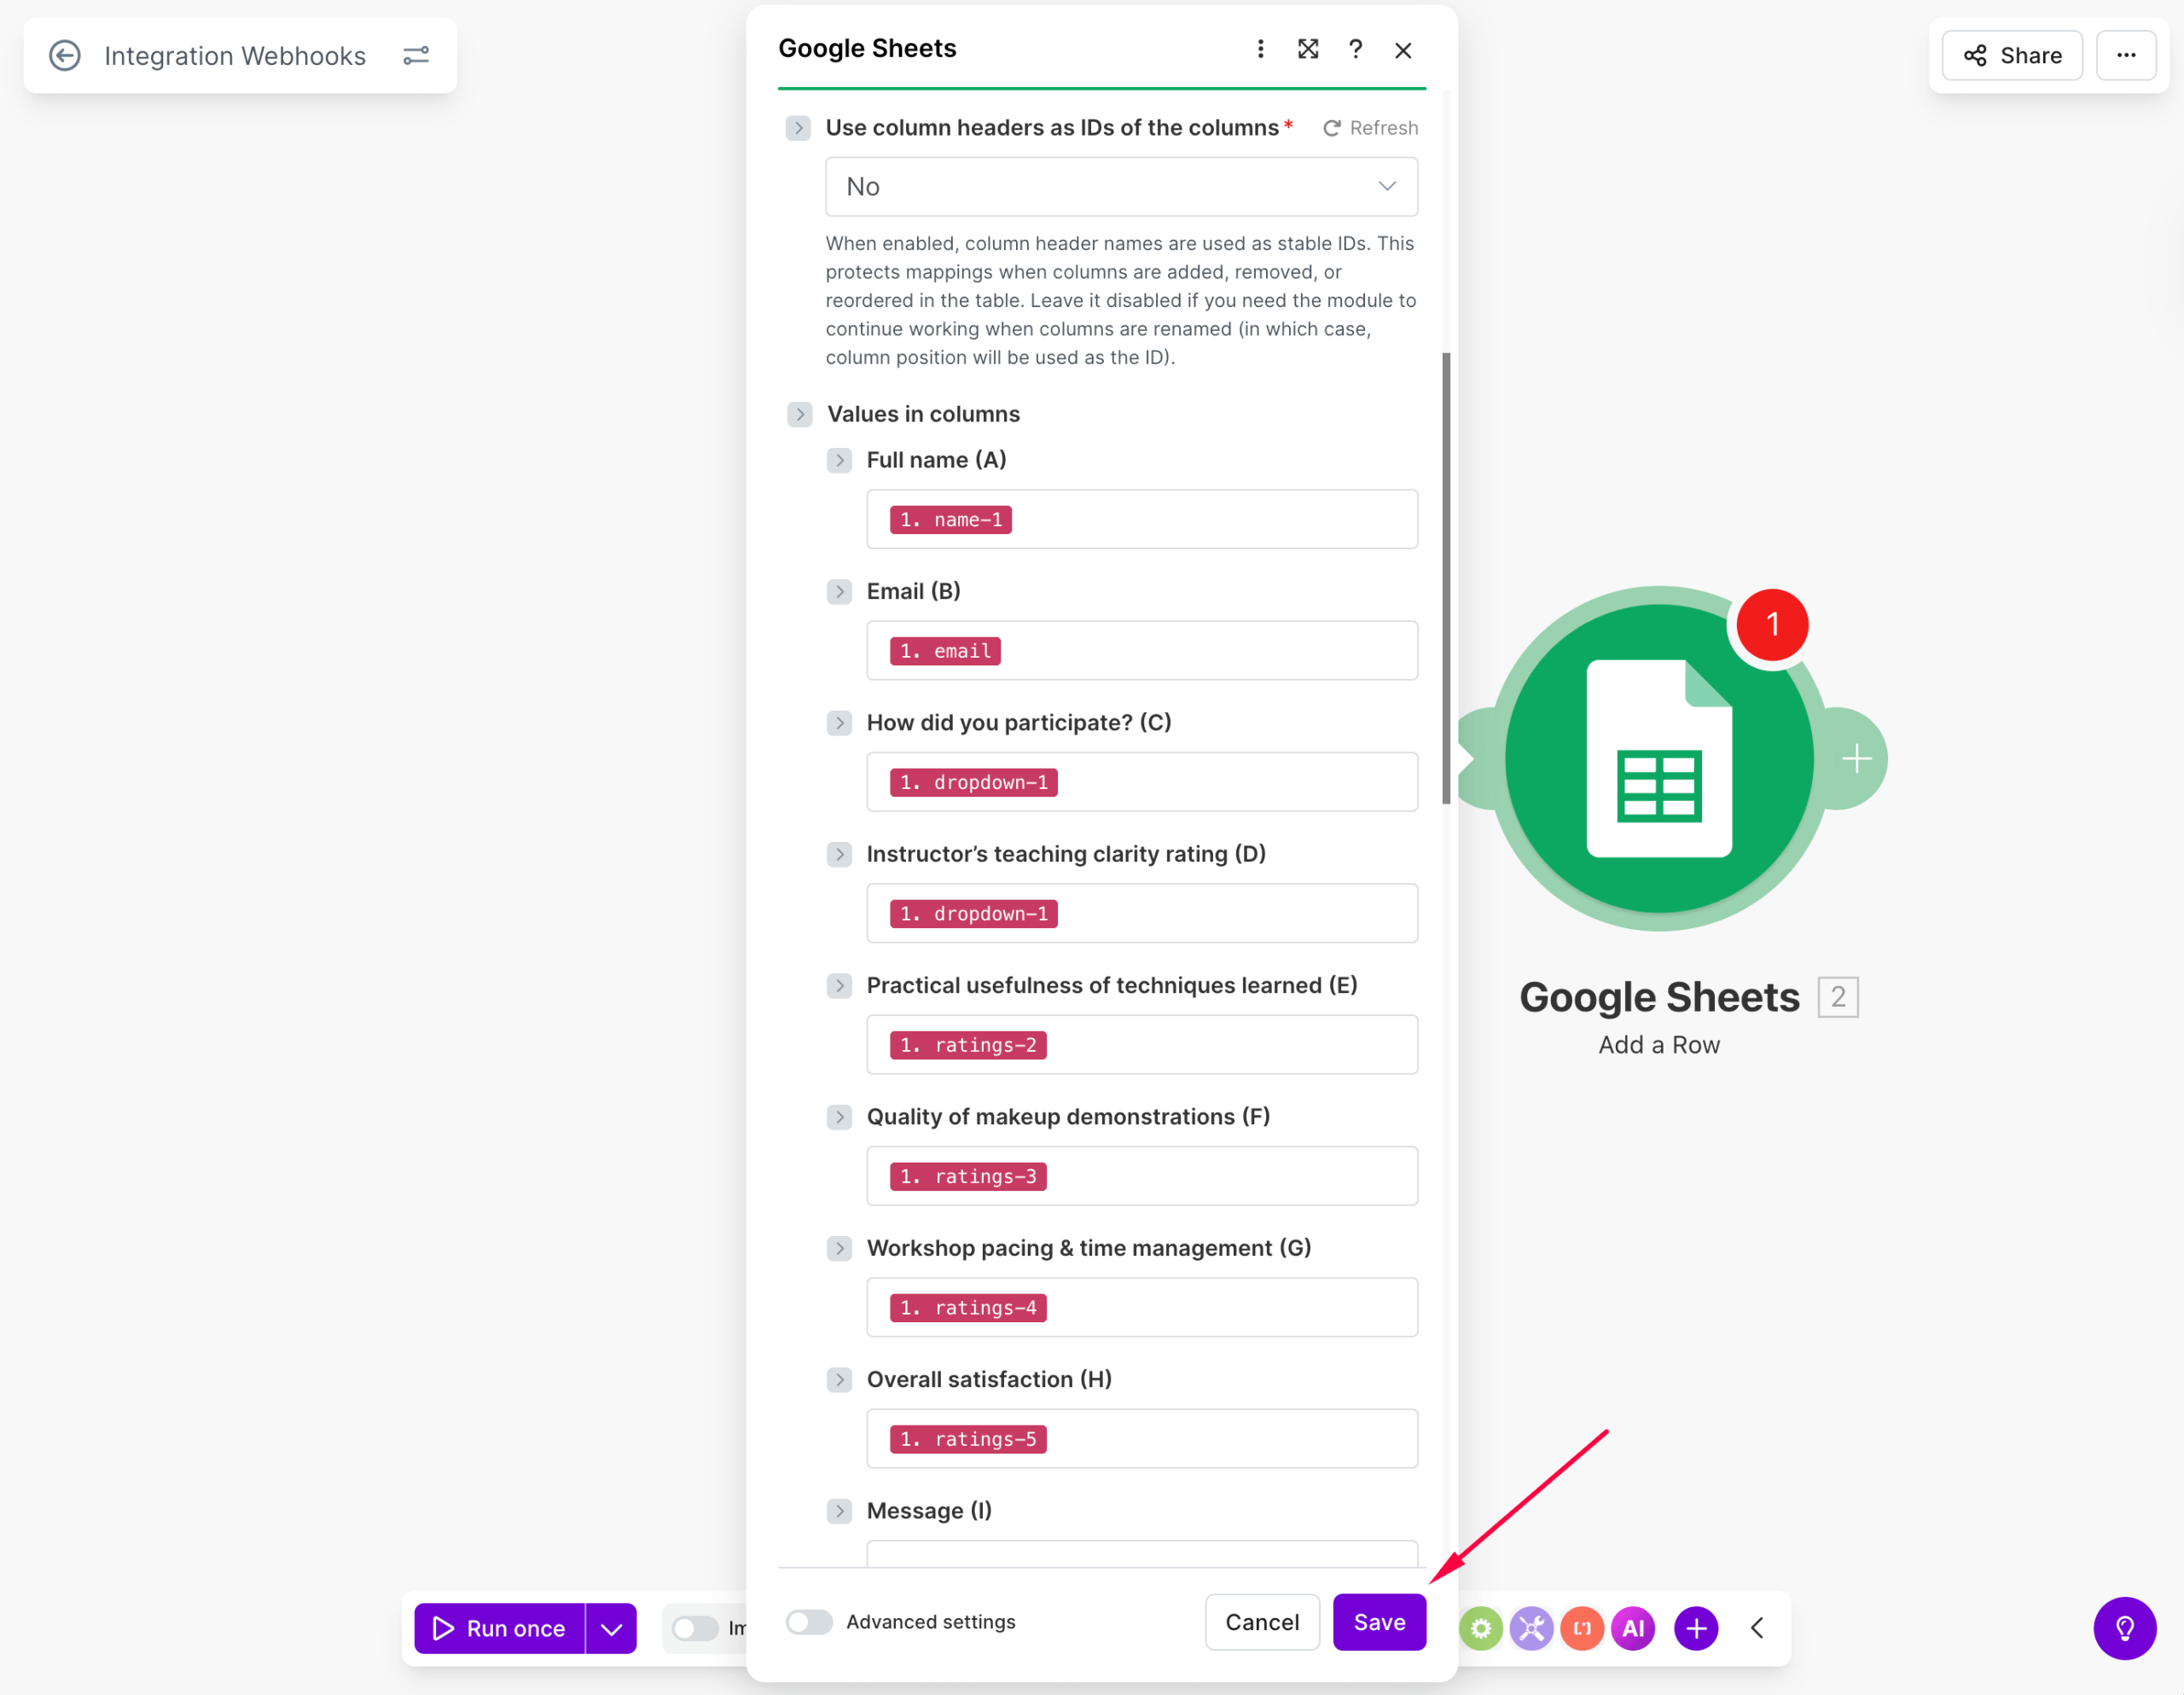Viewport: 2184px width, 1695px height.
Task: Expand the Instructor's teaching clarity rating chevron
Action: [x=839, y=854]
